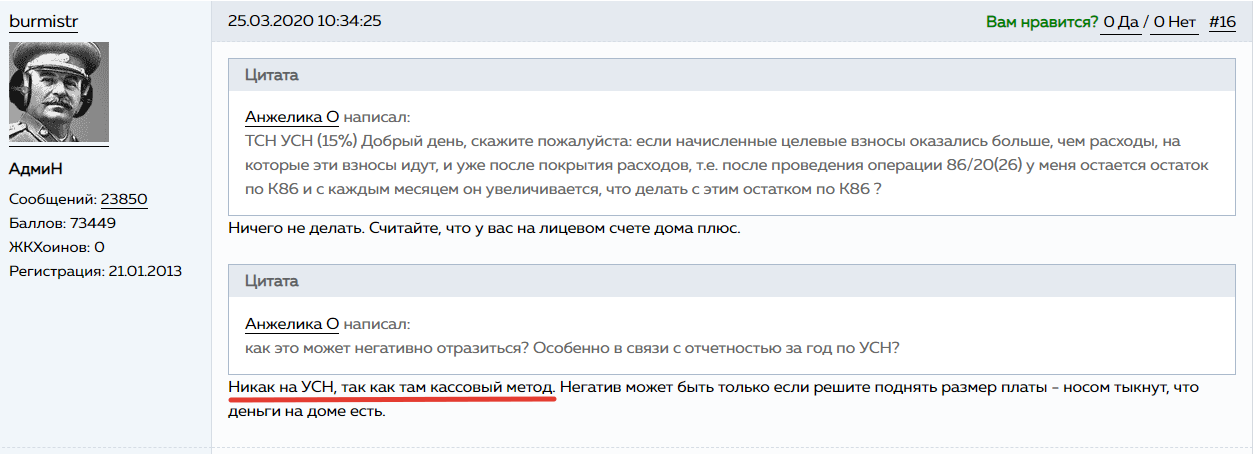This screenshot has width=1257, height=454.
Task: Click the АдмиН rank label
Action: pos(36,169)
